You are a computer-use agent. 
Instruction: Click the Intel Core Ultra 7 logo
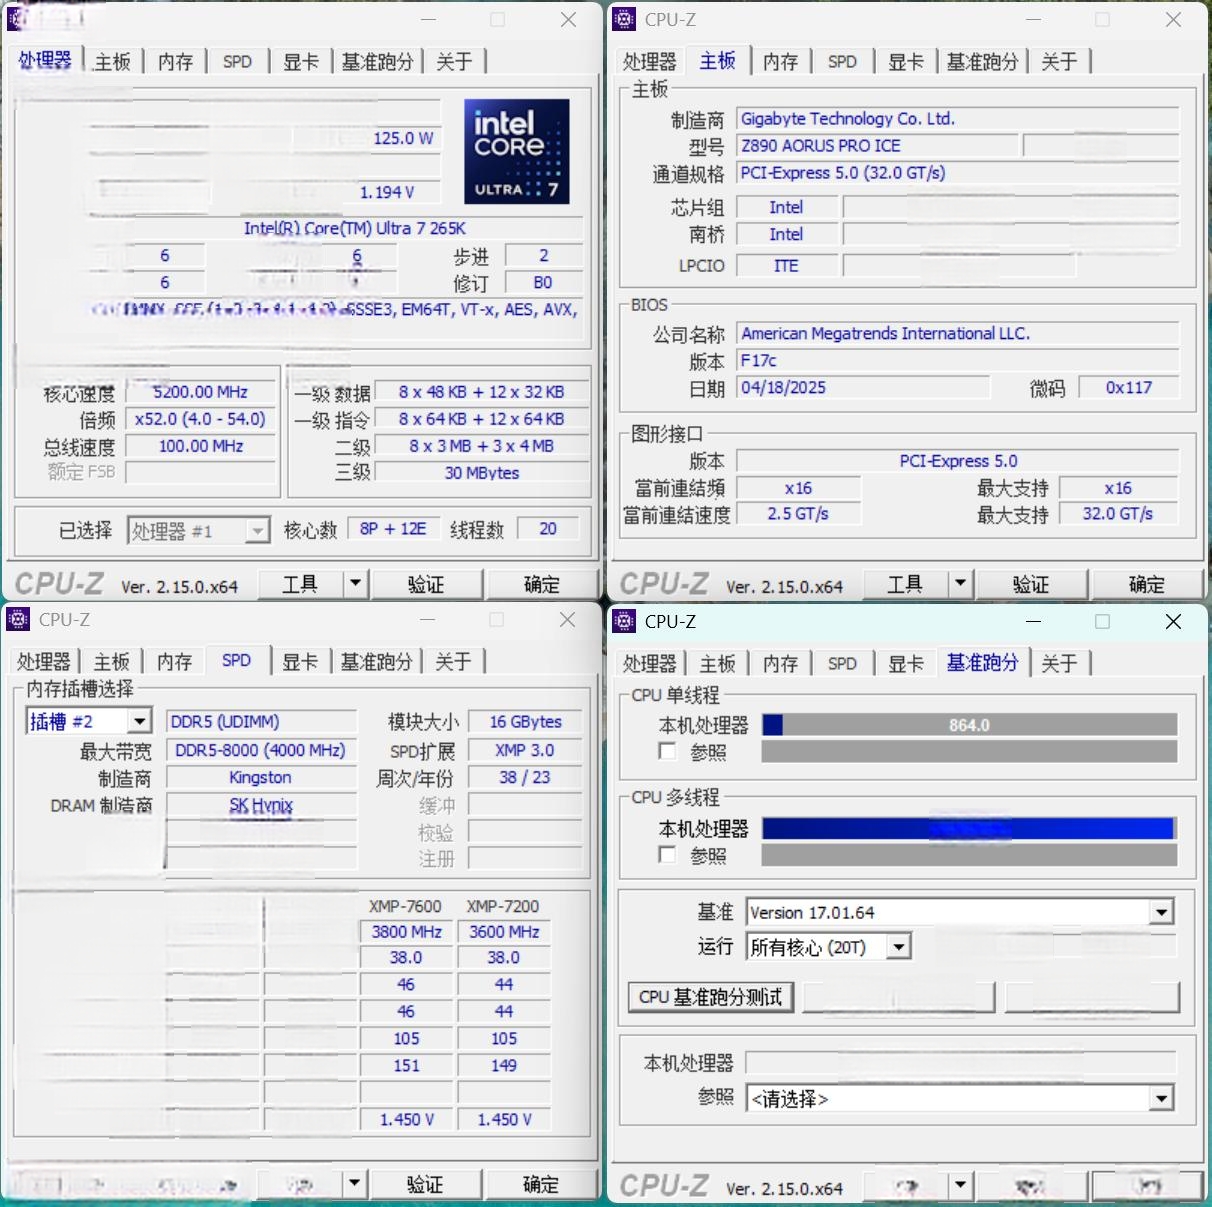point(517,151)
